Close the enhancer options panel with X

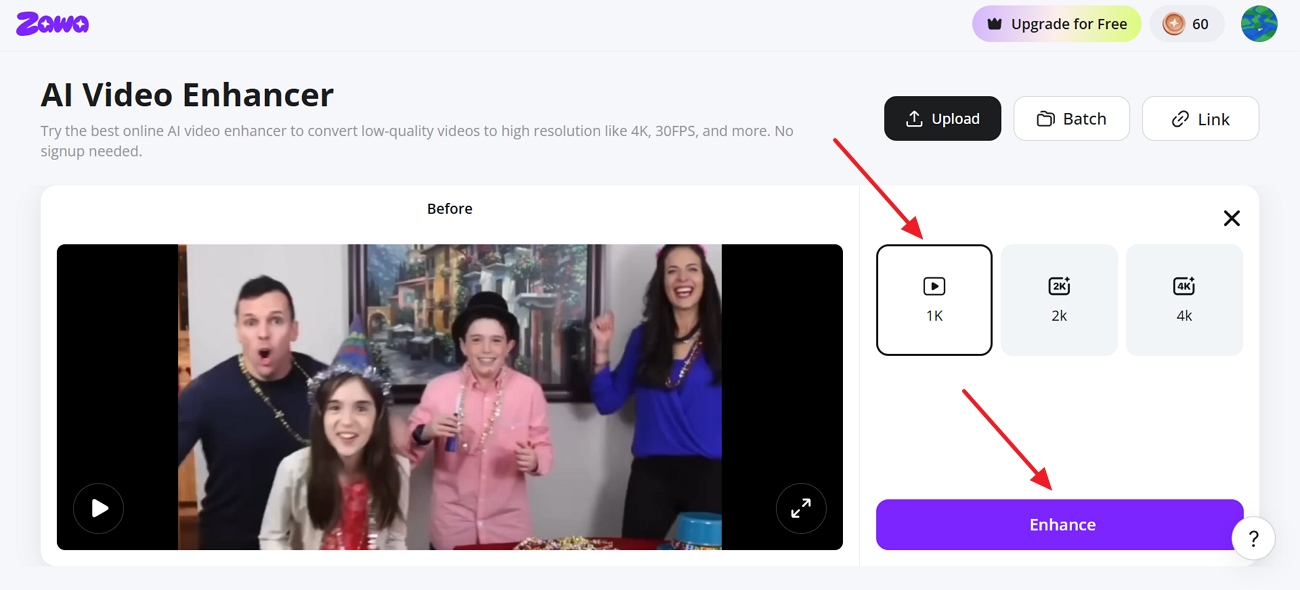1232,218
